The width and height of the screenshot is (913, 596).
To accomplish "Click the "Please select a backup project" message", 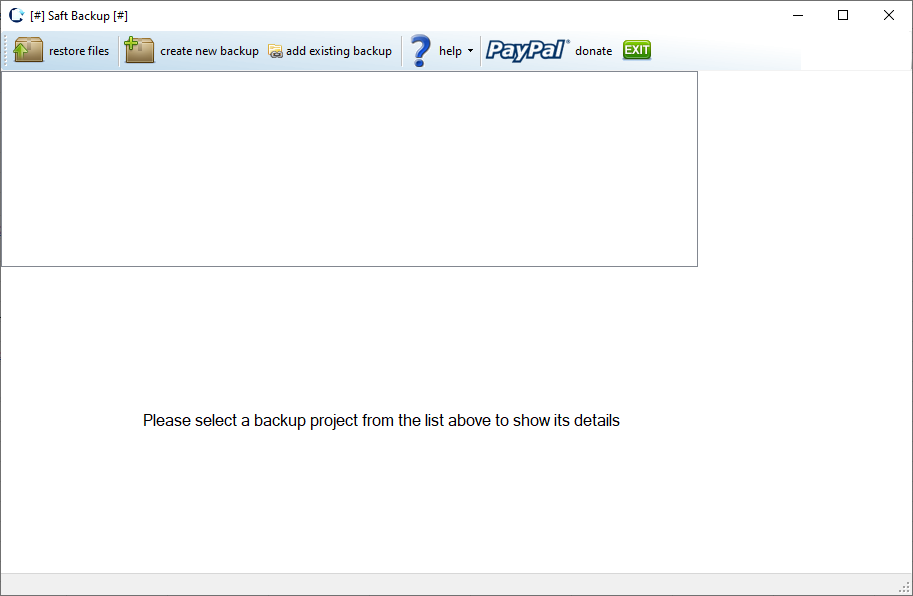I will (x=381, y=421).
